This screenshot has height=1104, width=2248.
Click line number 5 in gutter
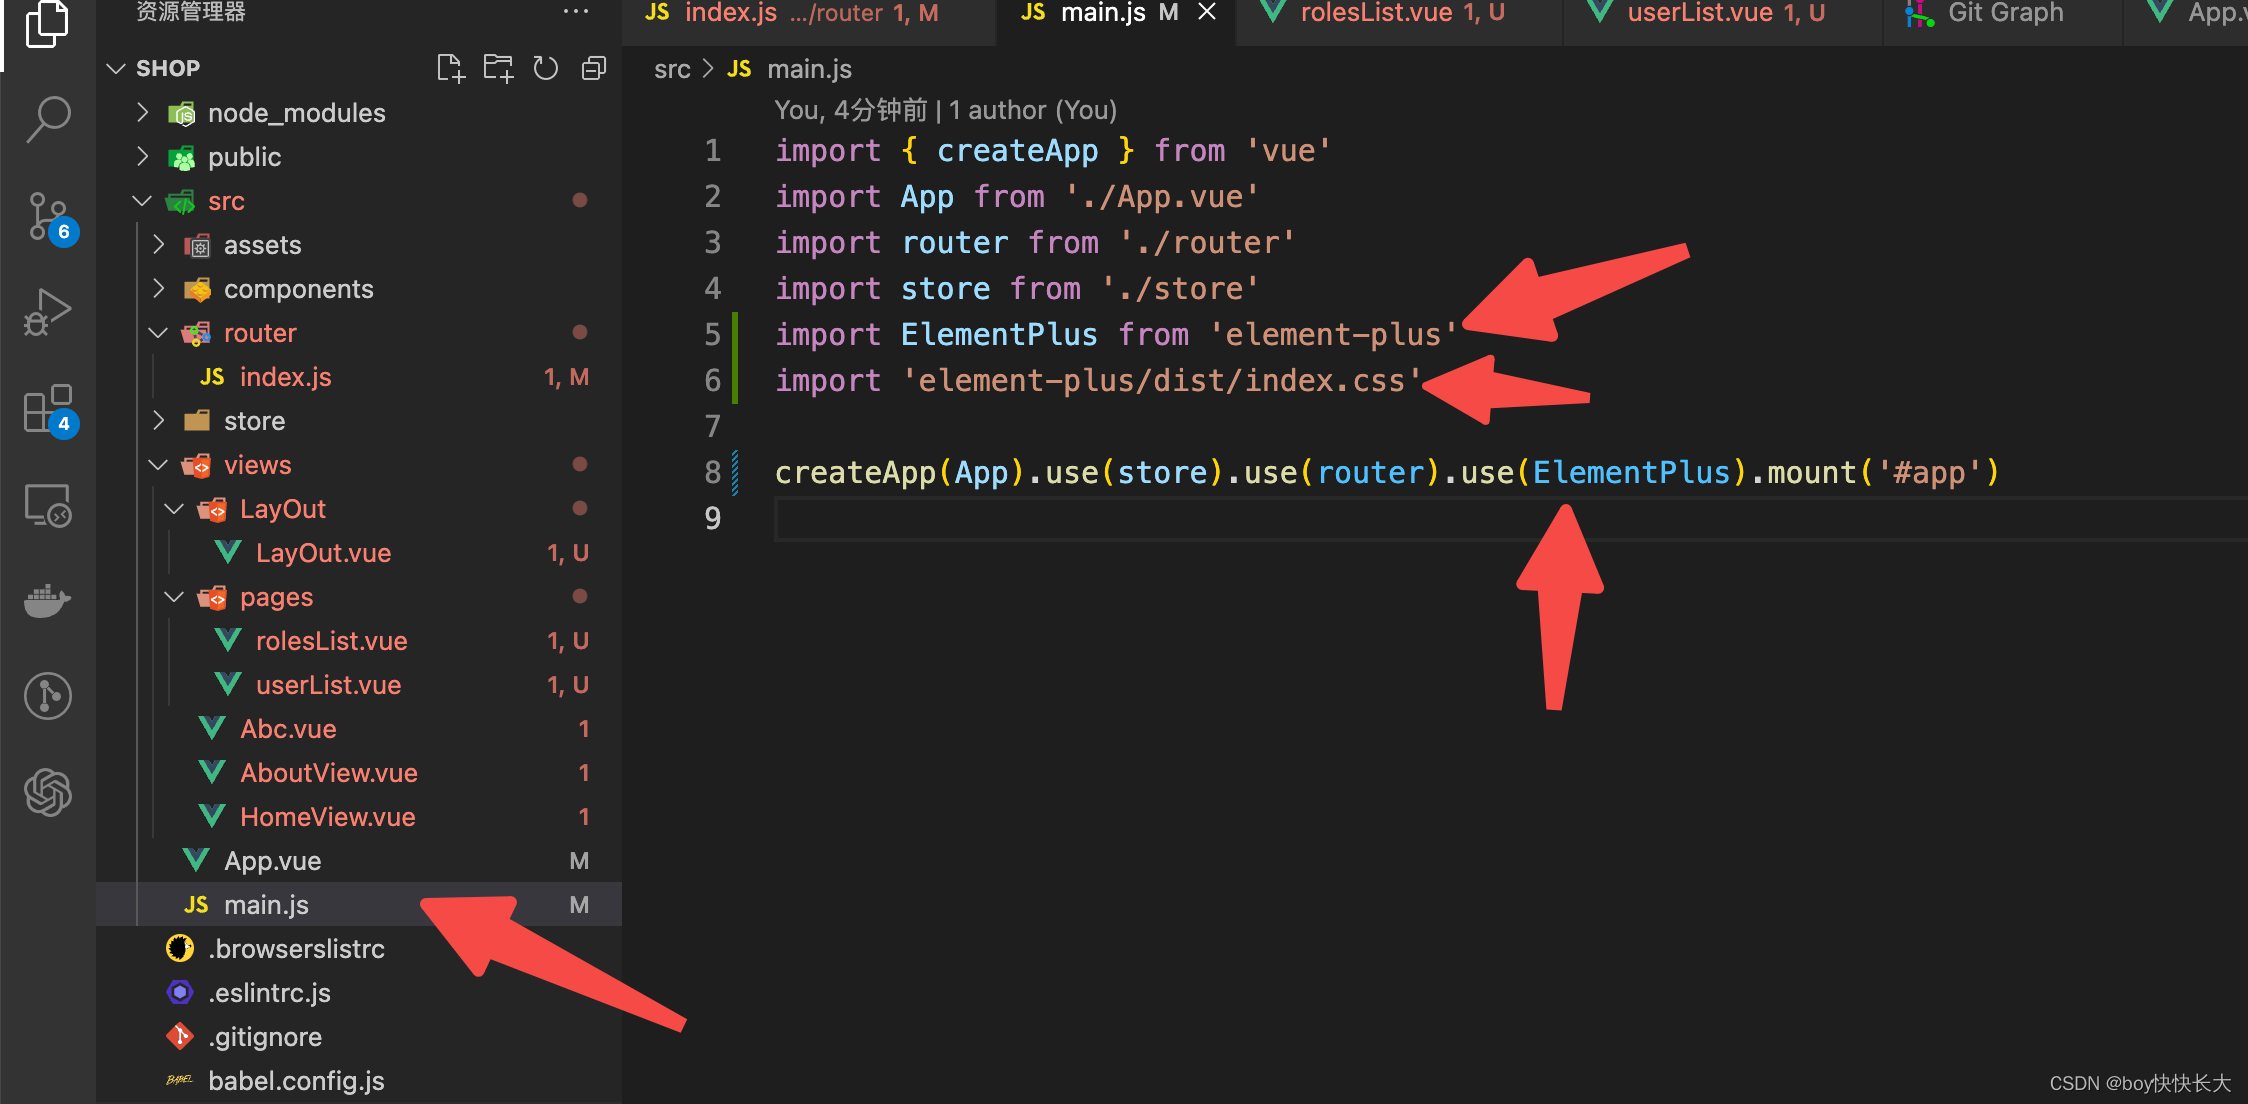(712, 334)
